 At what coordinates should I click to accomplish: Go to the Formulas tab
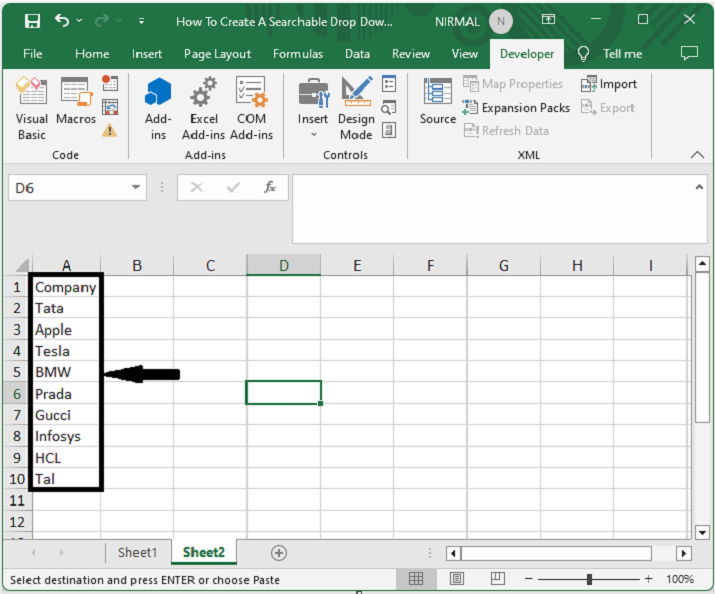tap(298, 54)
